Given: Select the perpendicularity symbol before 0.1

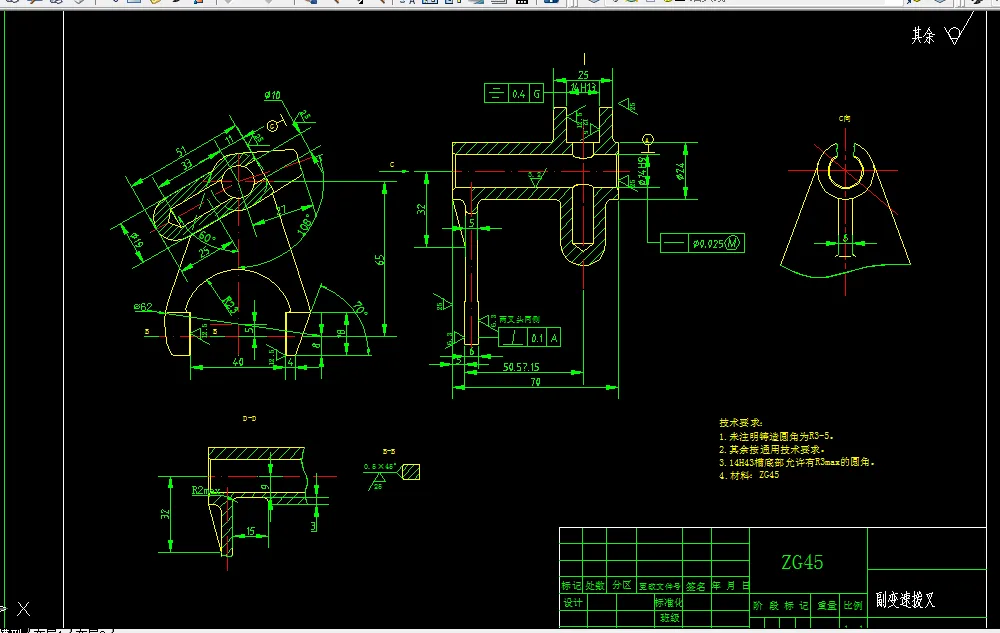Looking at the screenshot, I should (x=513, y=338).
